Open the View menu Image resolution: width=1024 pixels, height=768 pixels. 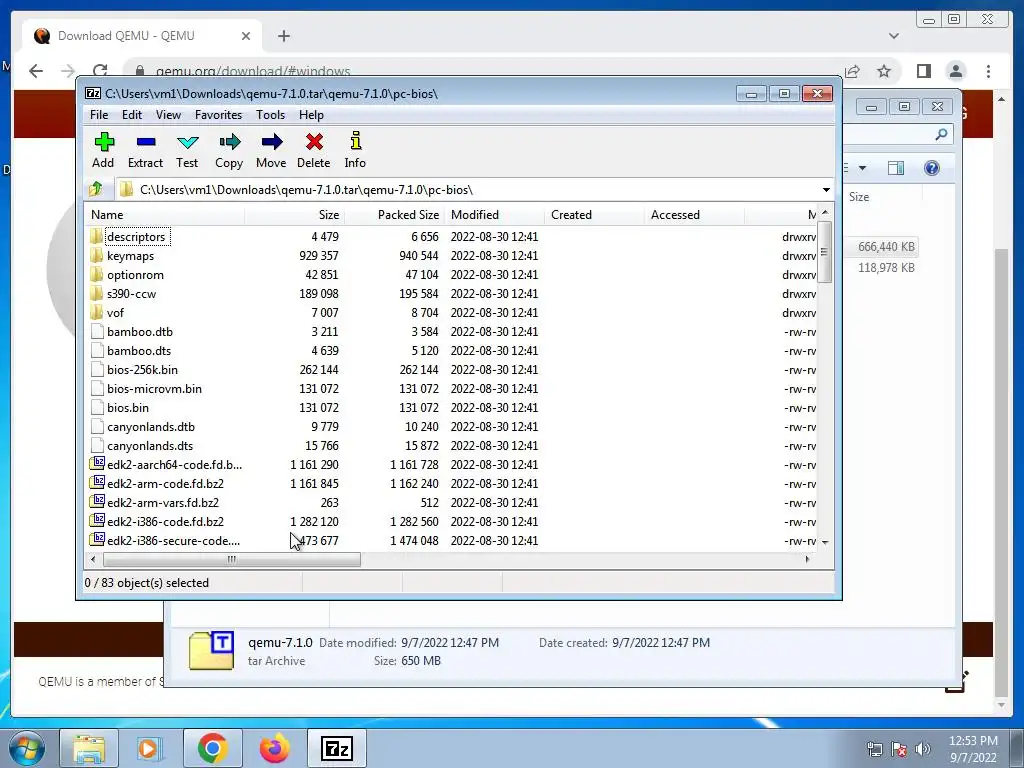[x=168, y=114]
